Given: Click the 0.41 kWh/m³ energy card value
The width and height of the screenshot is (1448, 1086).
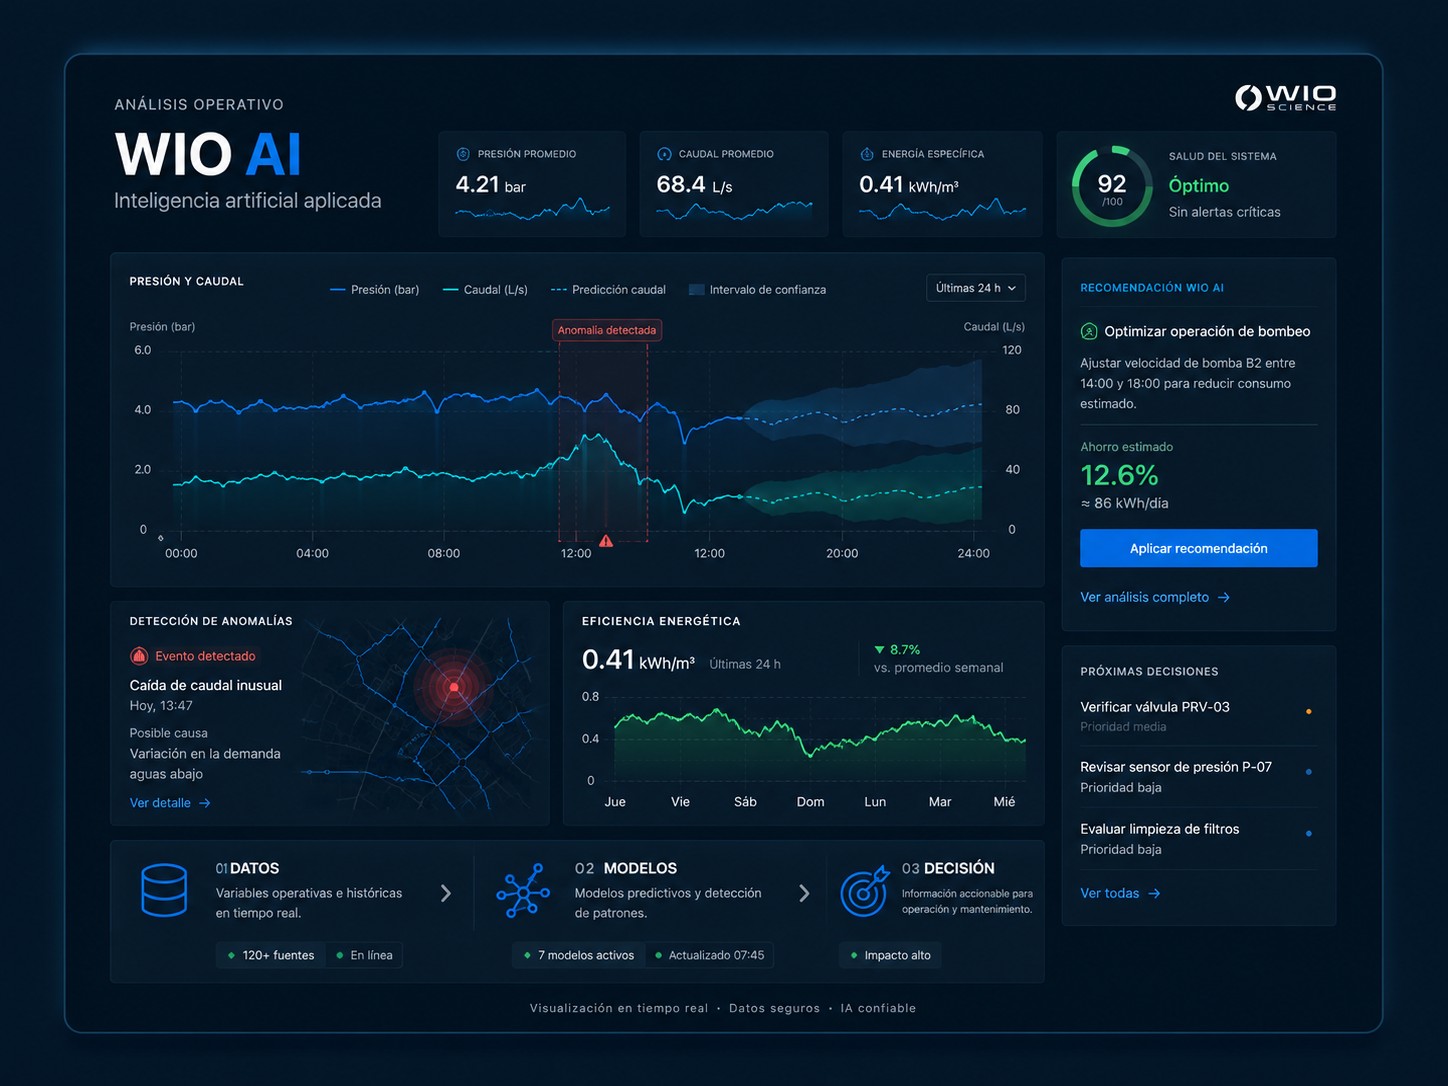Looking at the screenshot, I should point(909,185).
